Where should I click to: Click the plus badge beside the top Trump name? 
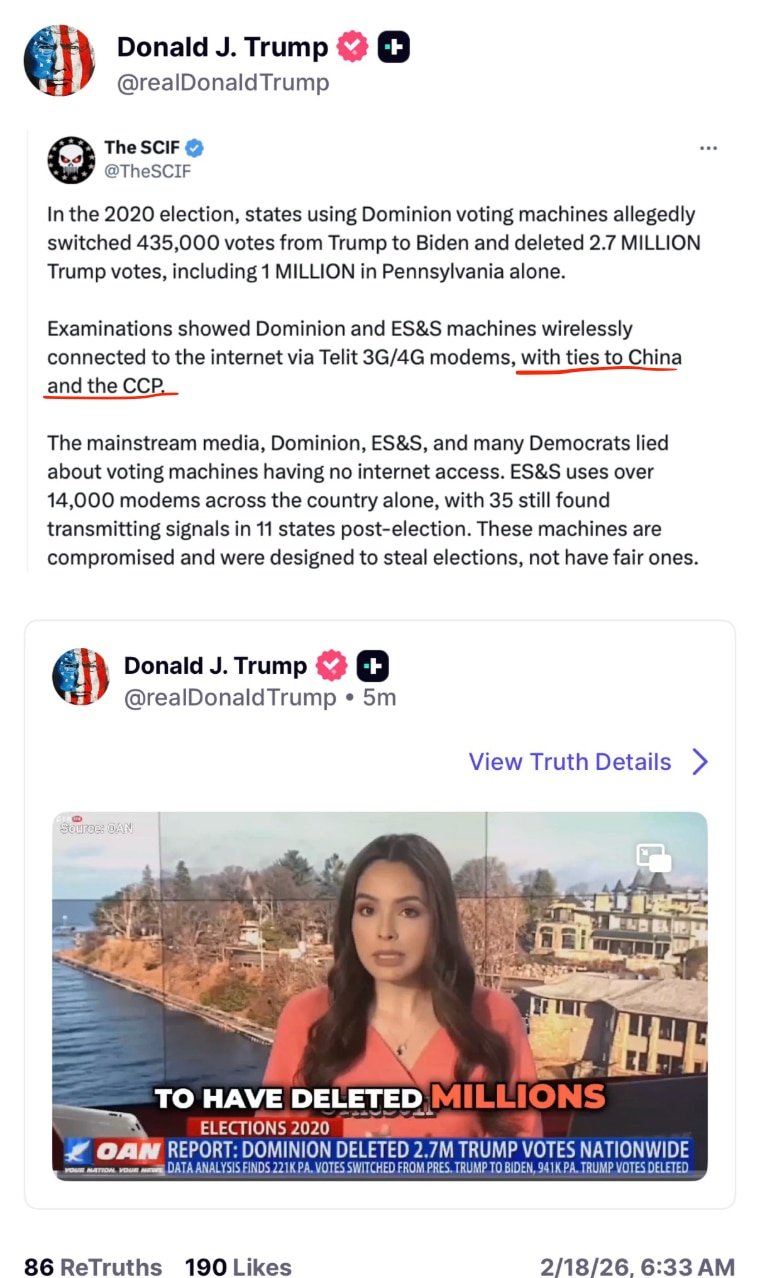point(393,47)
